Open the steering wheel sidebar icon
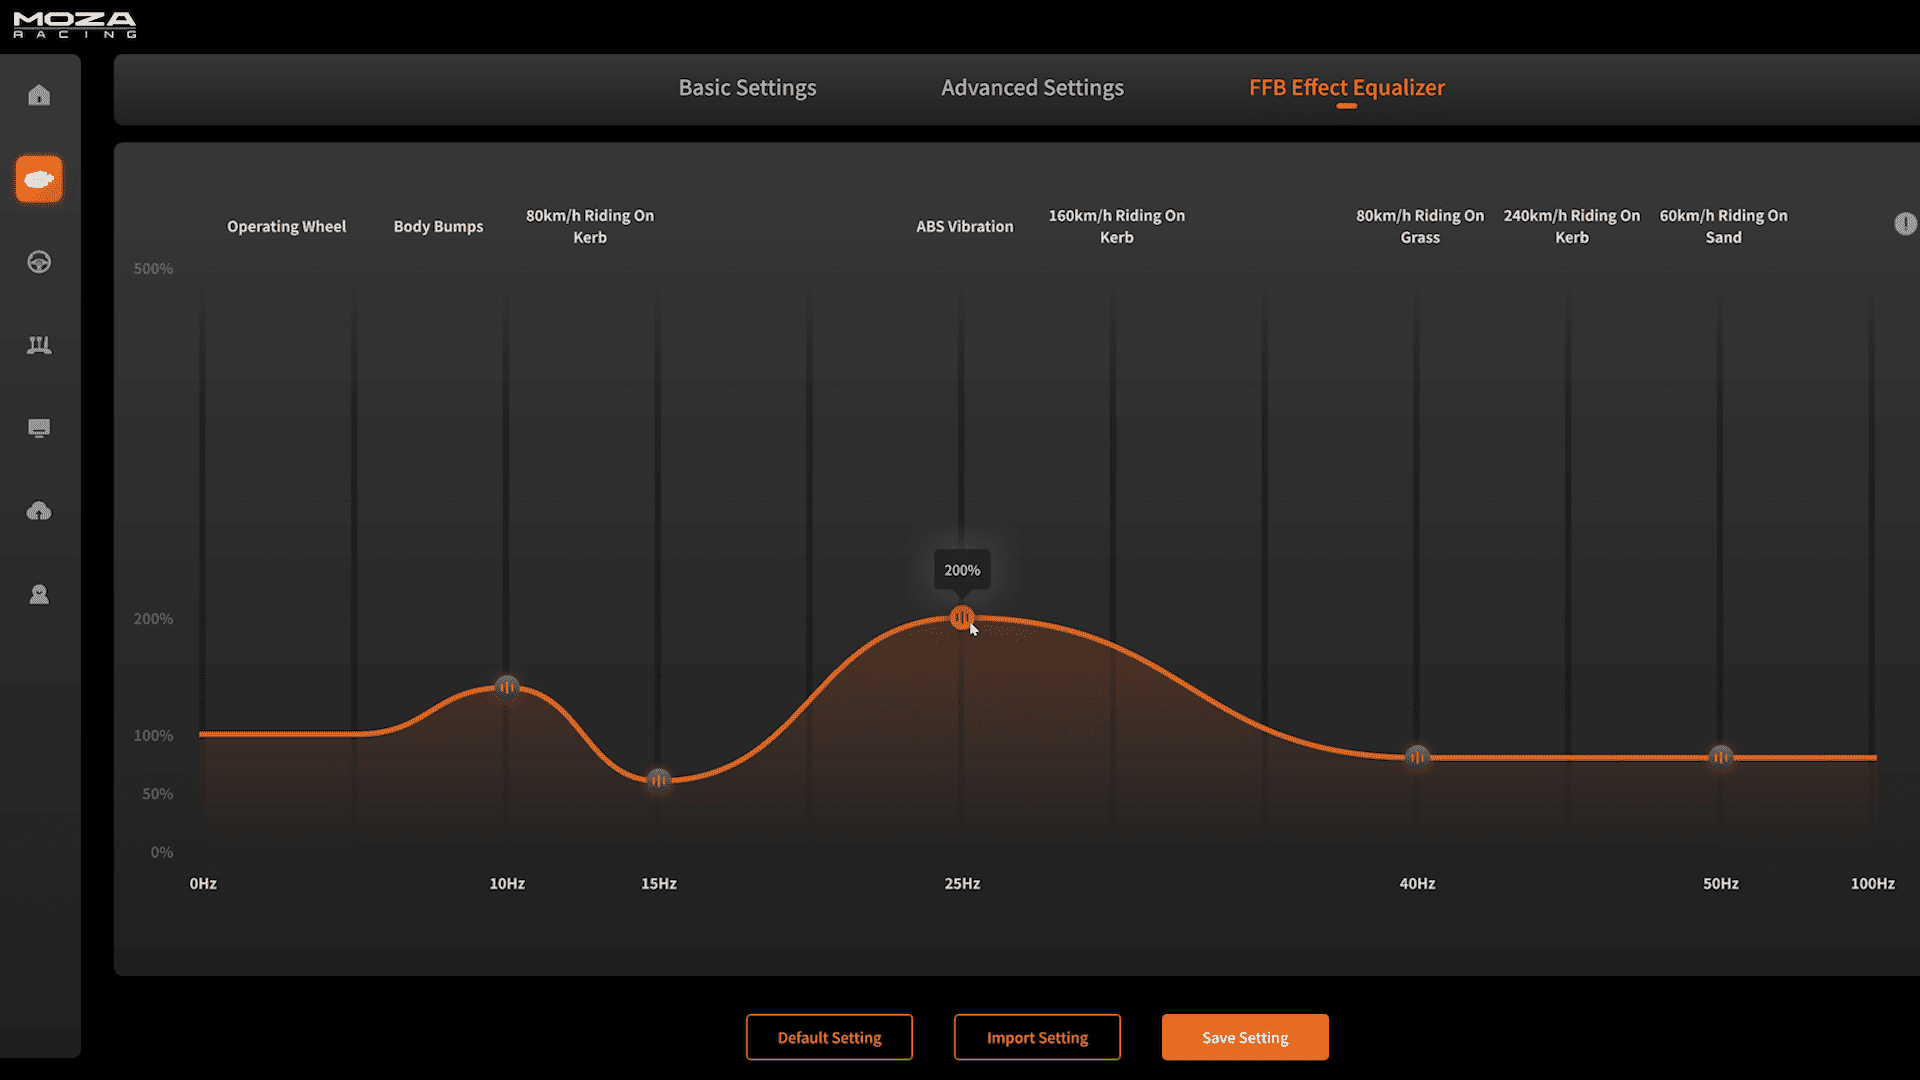This screenshot has height=1080, width=1920. pyautogui.click(x=39, y=262)
